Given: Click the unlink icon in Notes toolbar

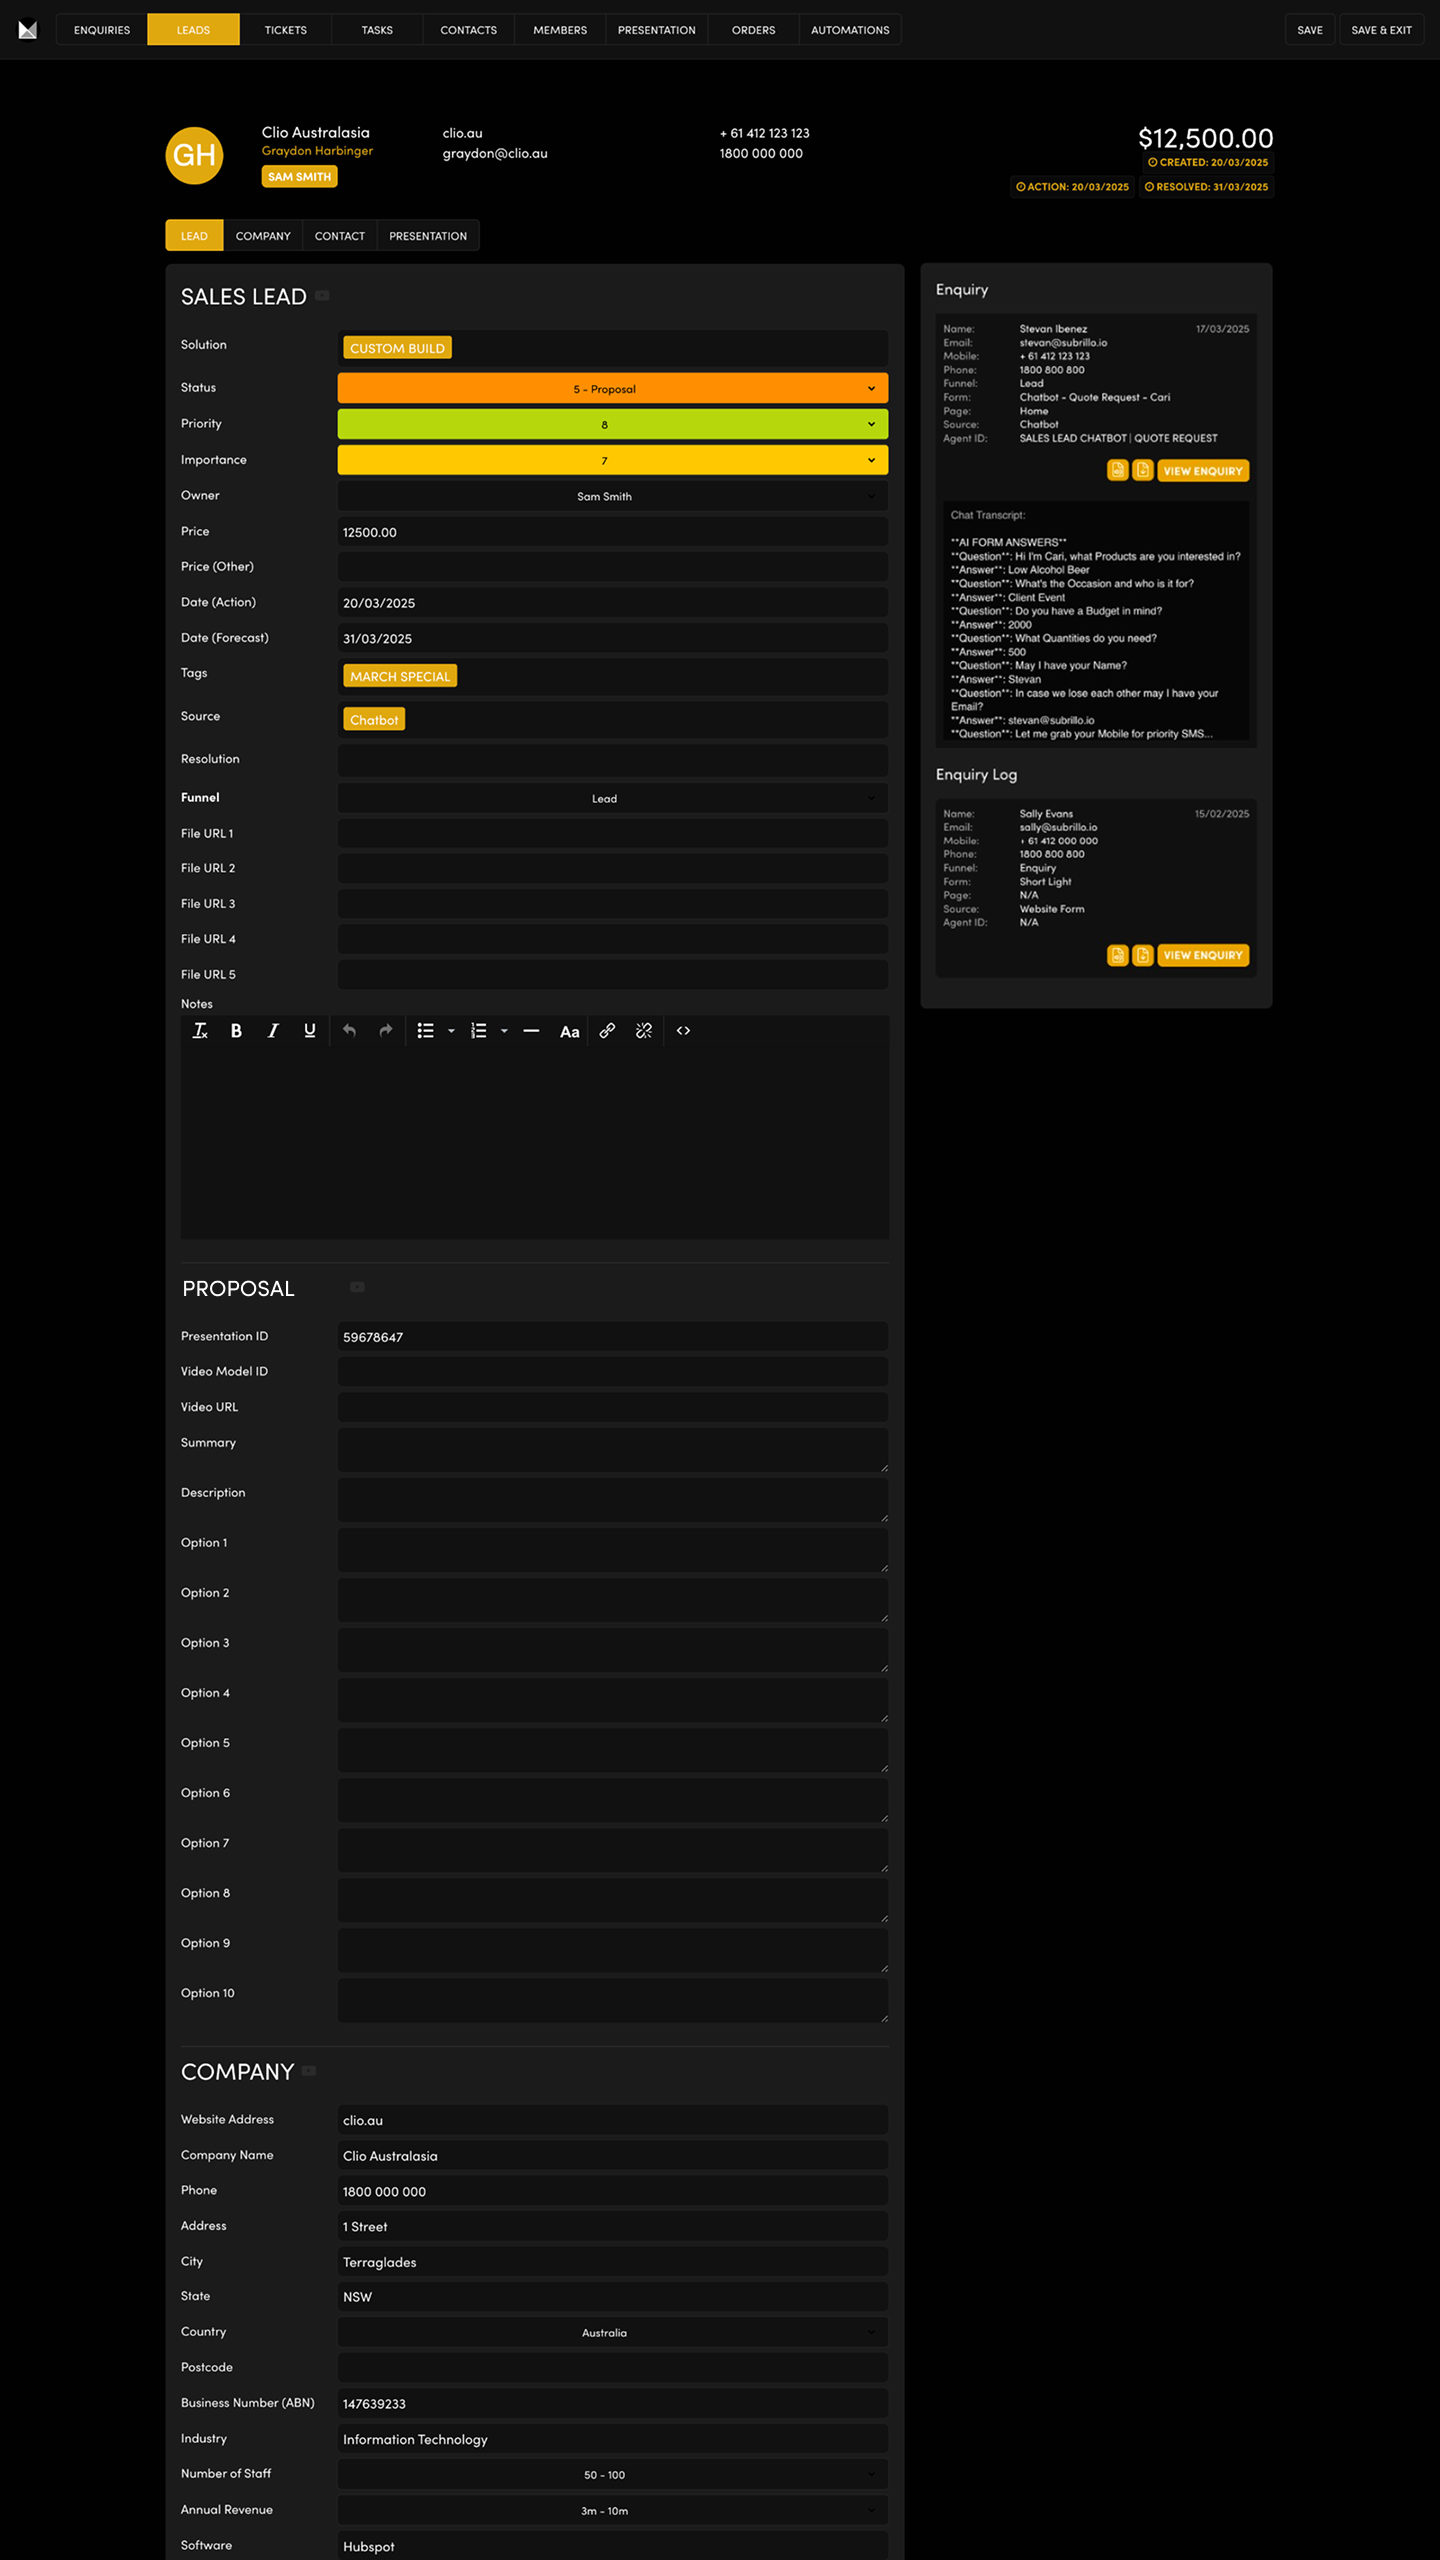Looking at the screenshot, I should click(644, 1031).
